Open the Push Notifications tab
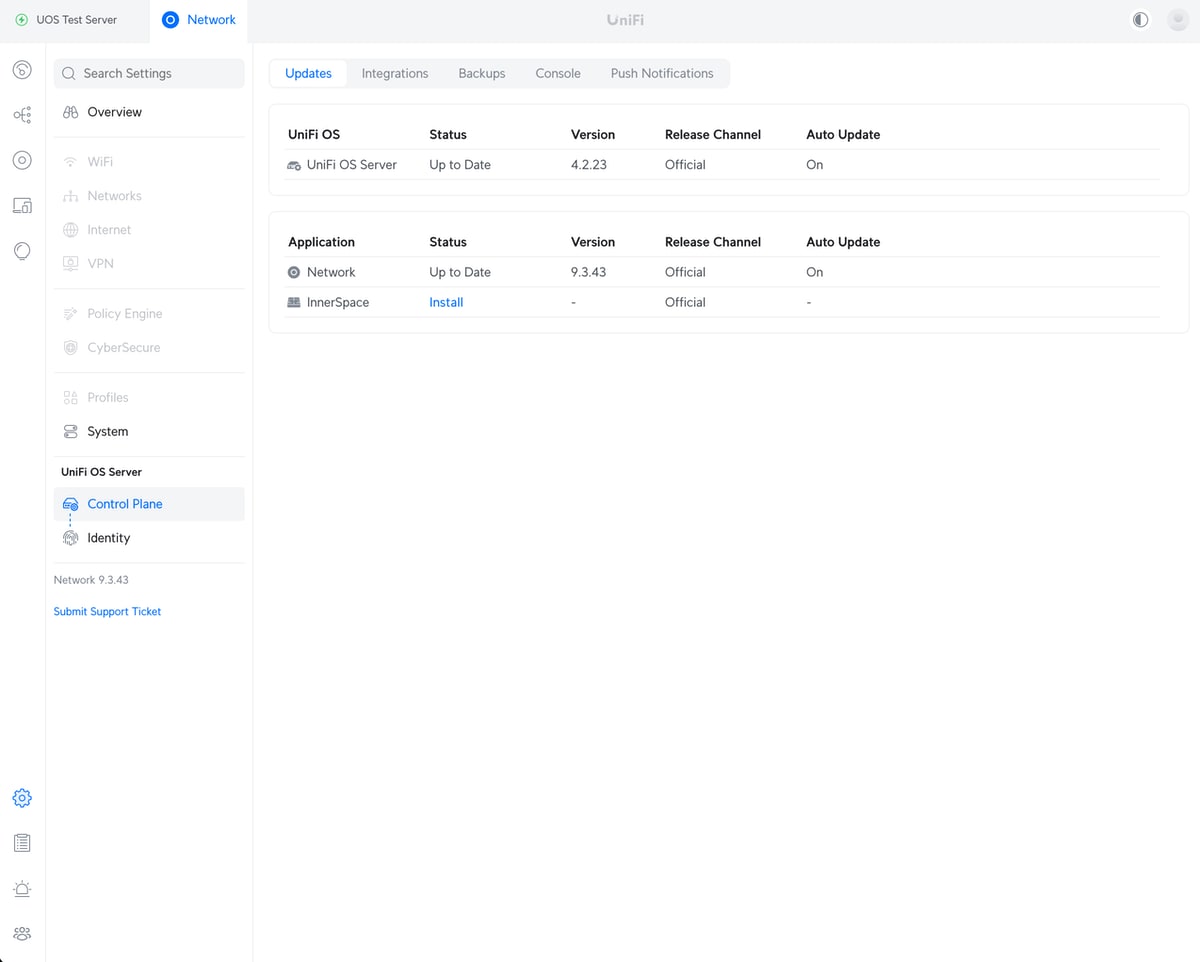Image resolution: width=1200 pixels, height=962 pixels. [x=661, y=73]
